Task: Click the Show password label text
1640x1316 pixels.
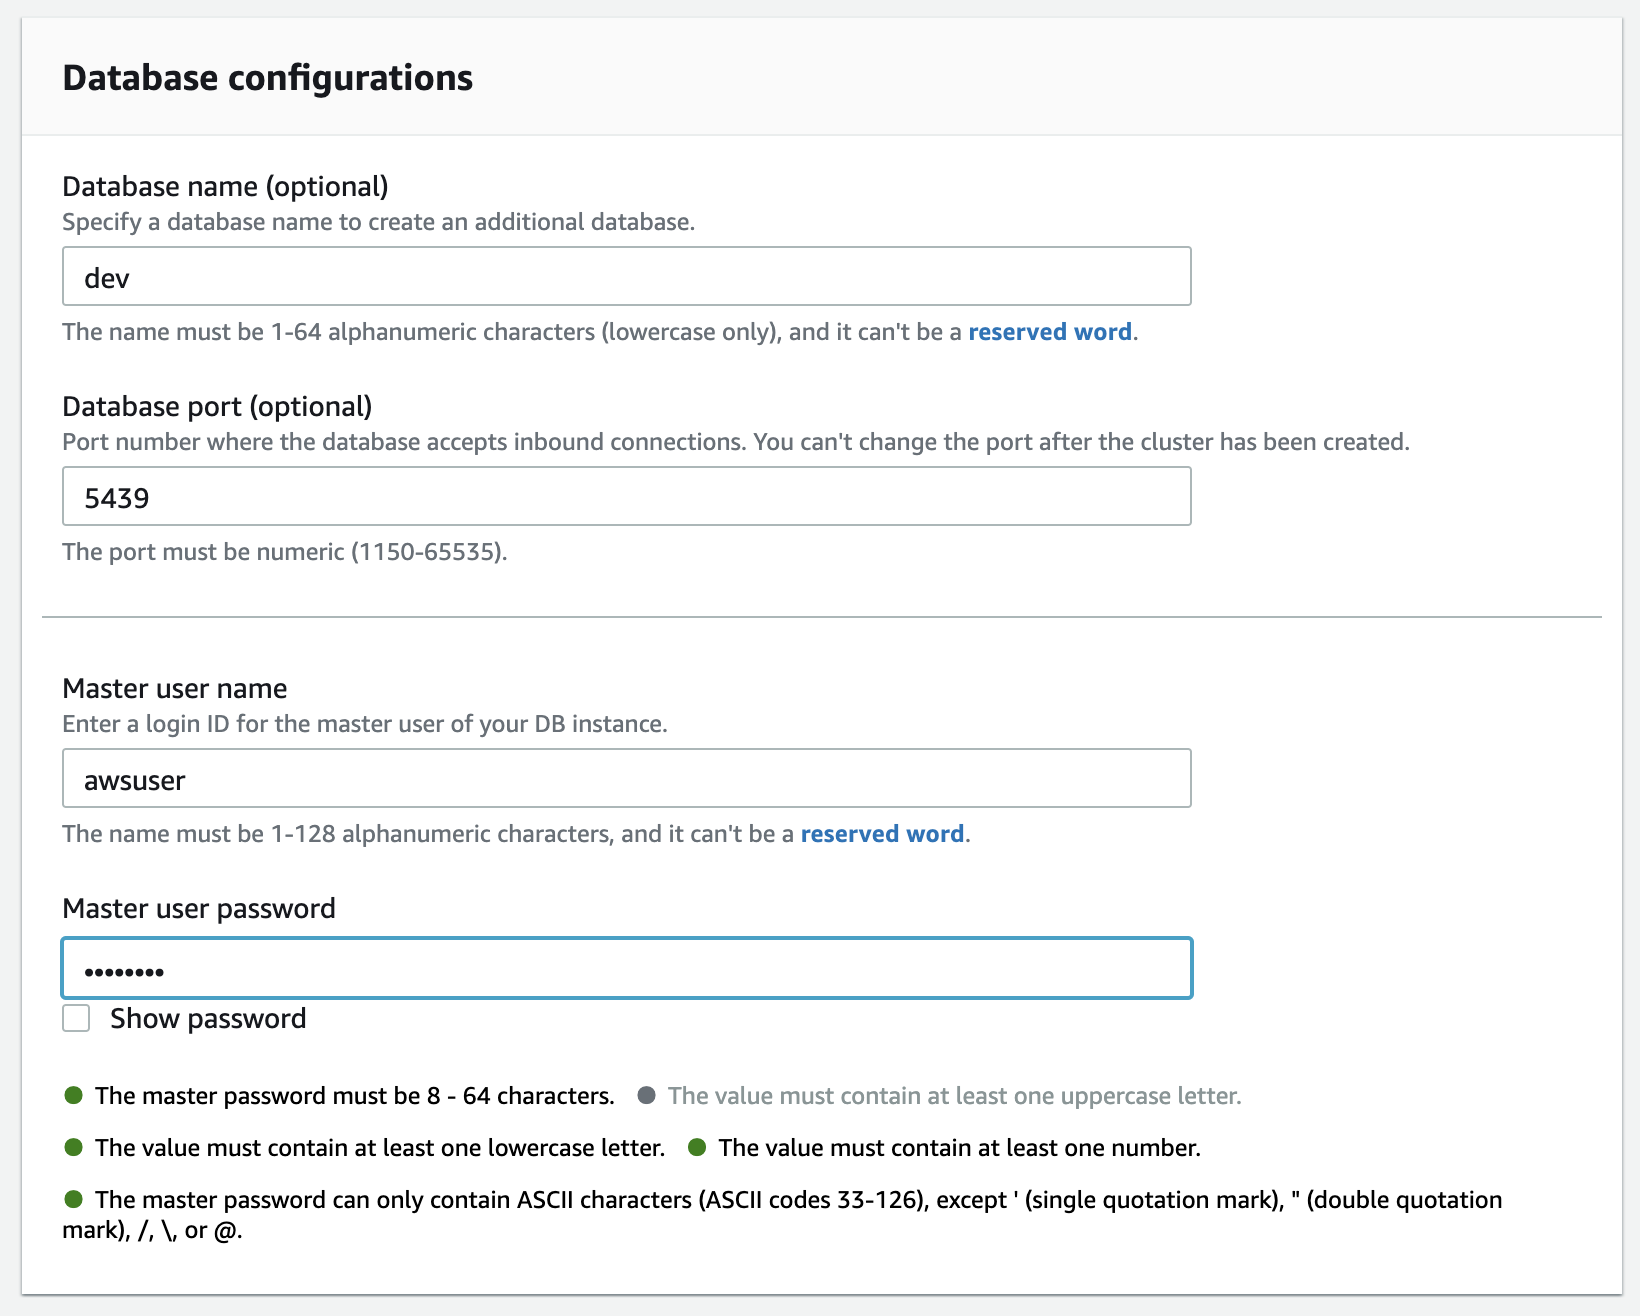Action: click(207, 1018)
